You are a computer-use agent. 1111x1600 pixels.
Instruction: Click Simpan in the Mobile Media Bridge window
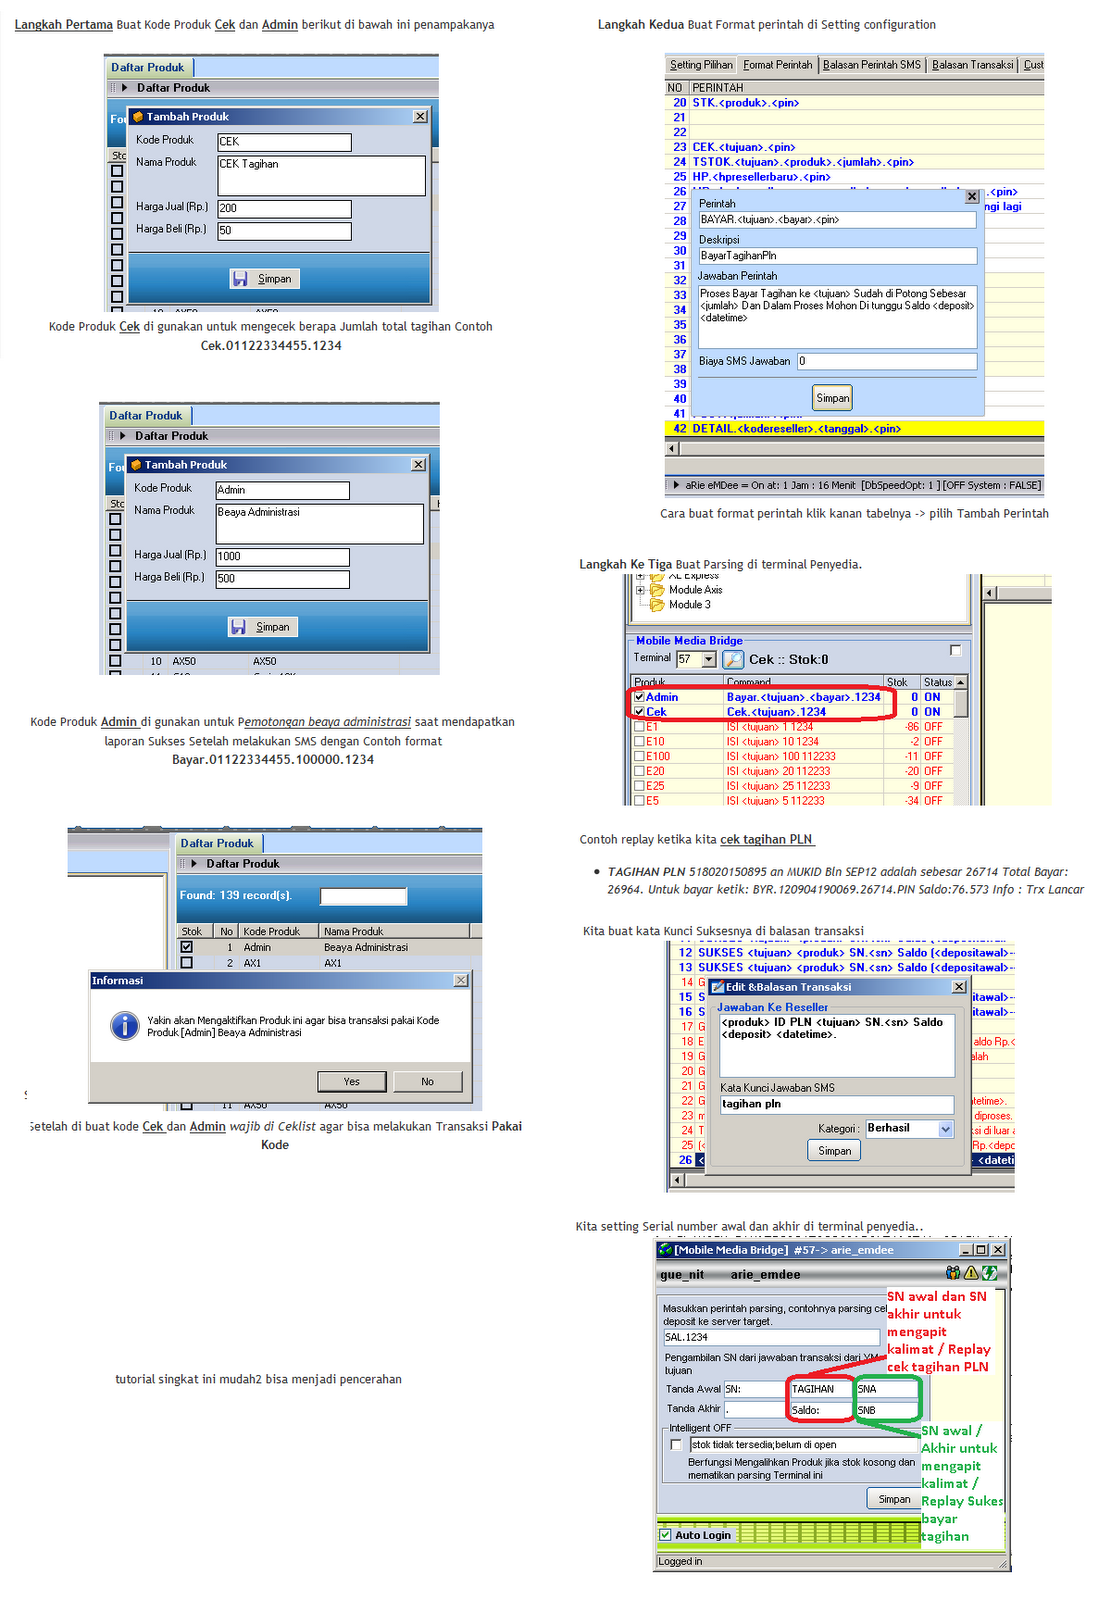click(894, 1499)
